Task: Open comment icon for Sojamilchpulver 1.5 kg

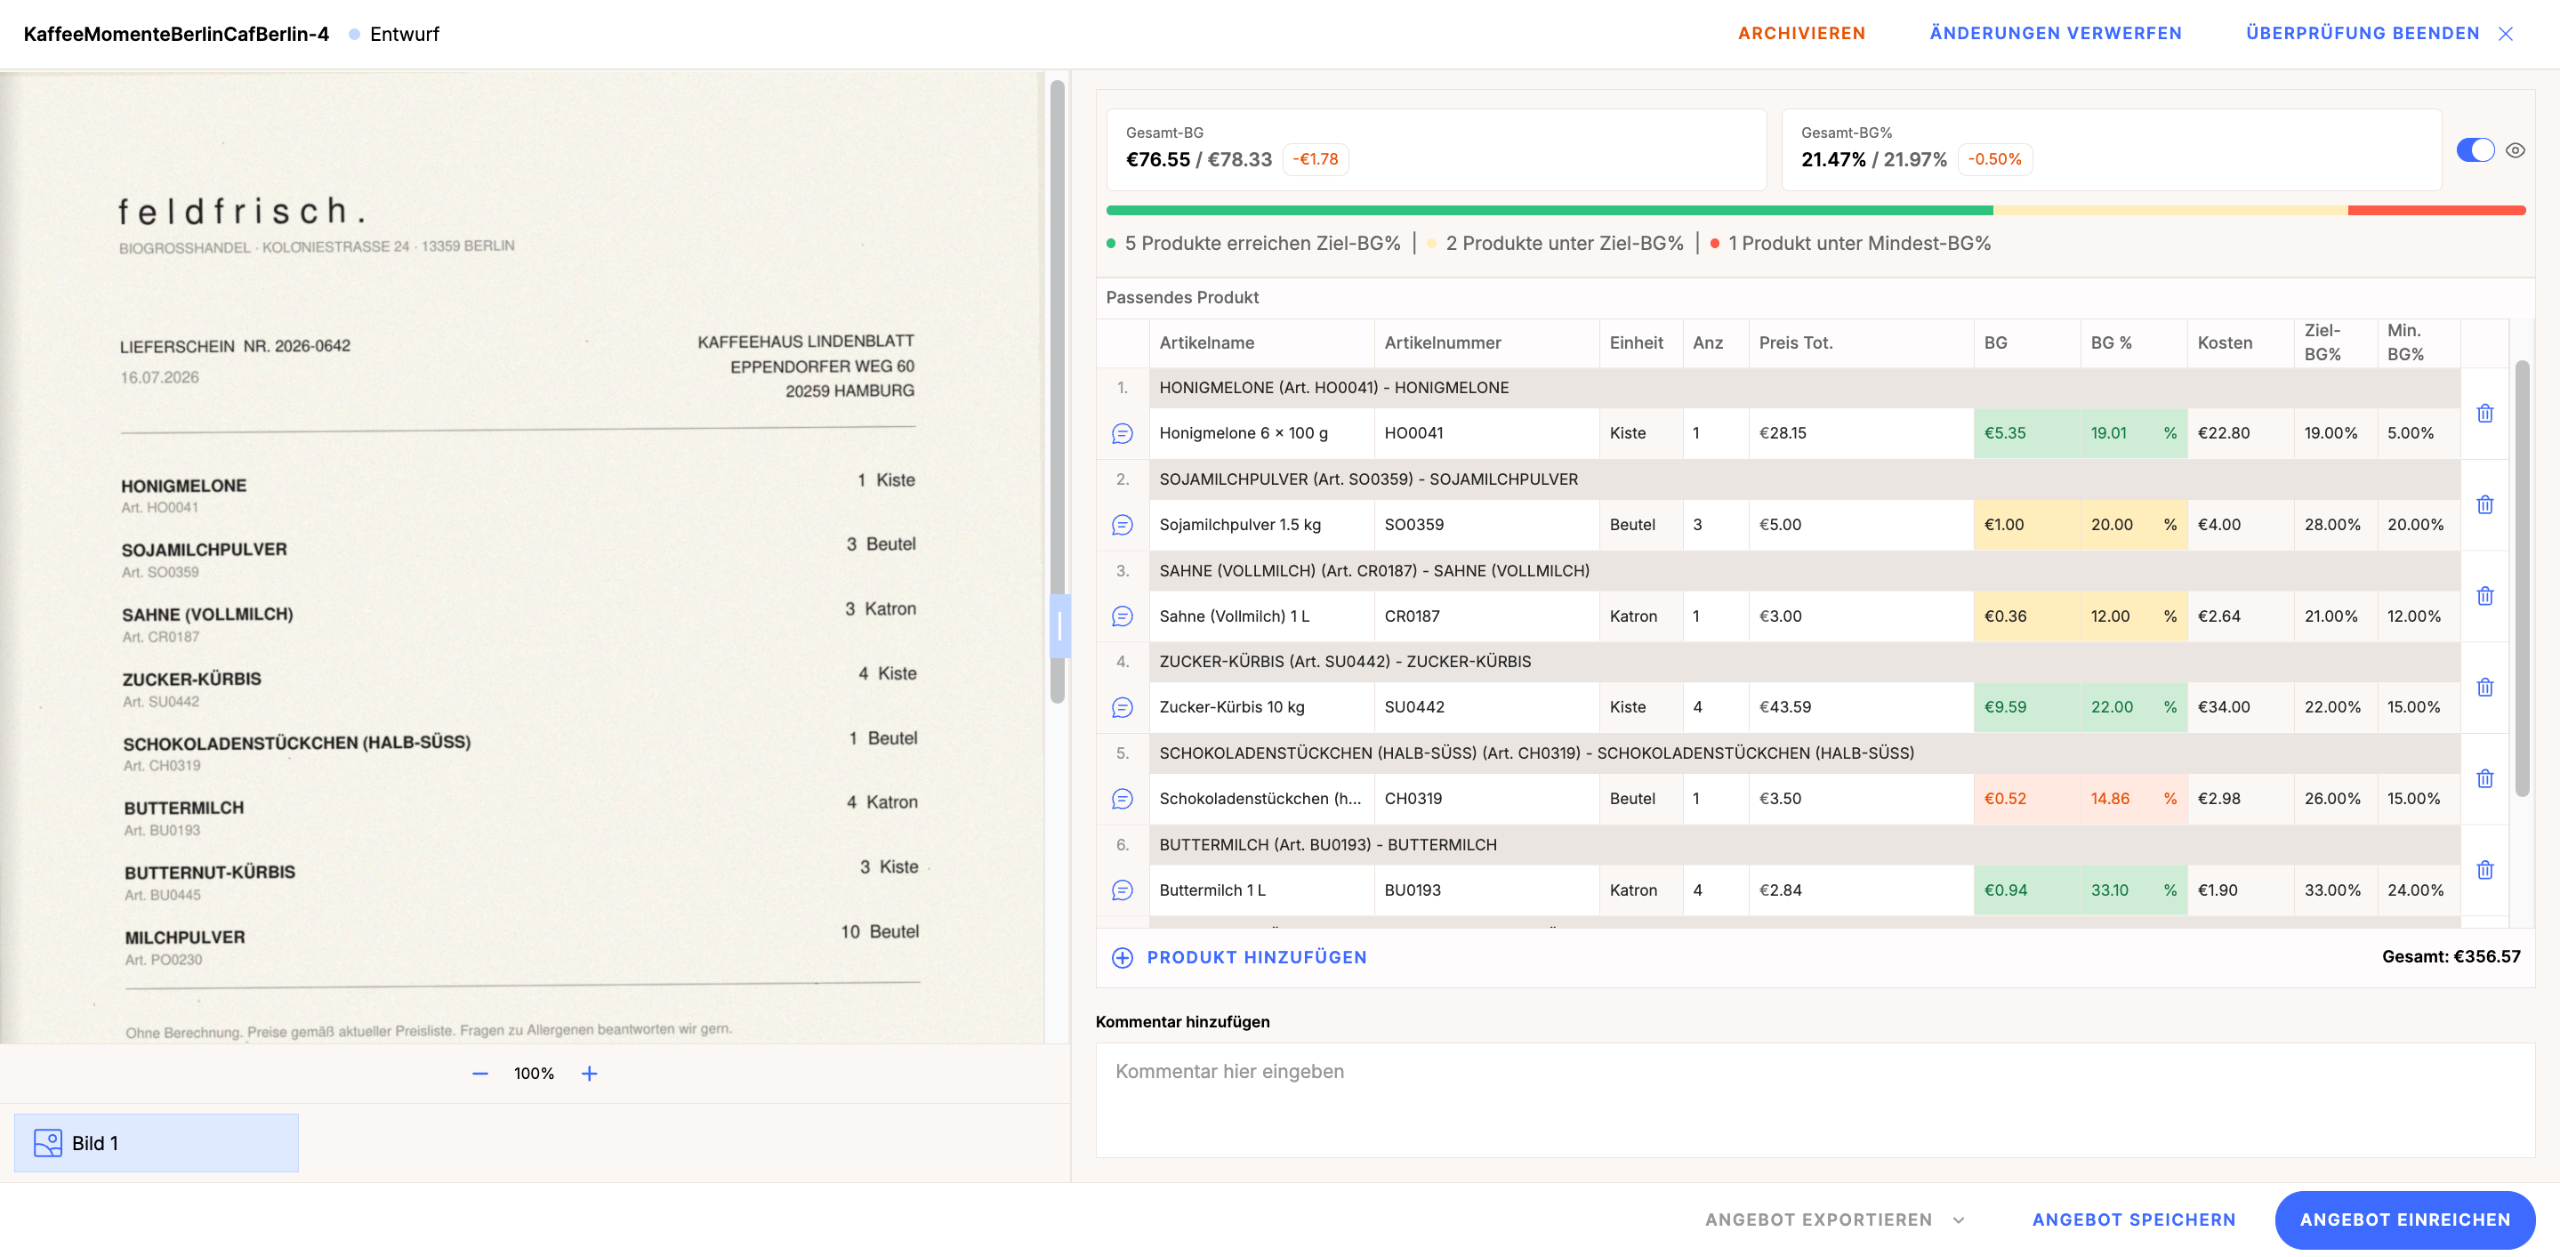Action: coord(1122,525)
